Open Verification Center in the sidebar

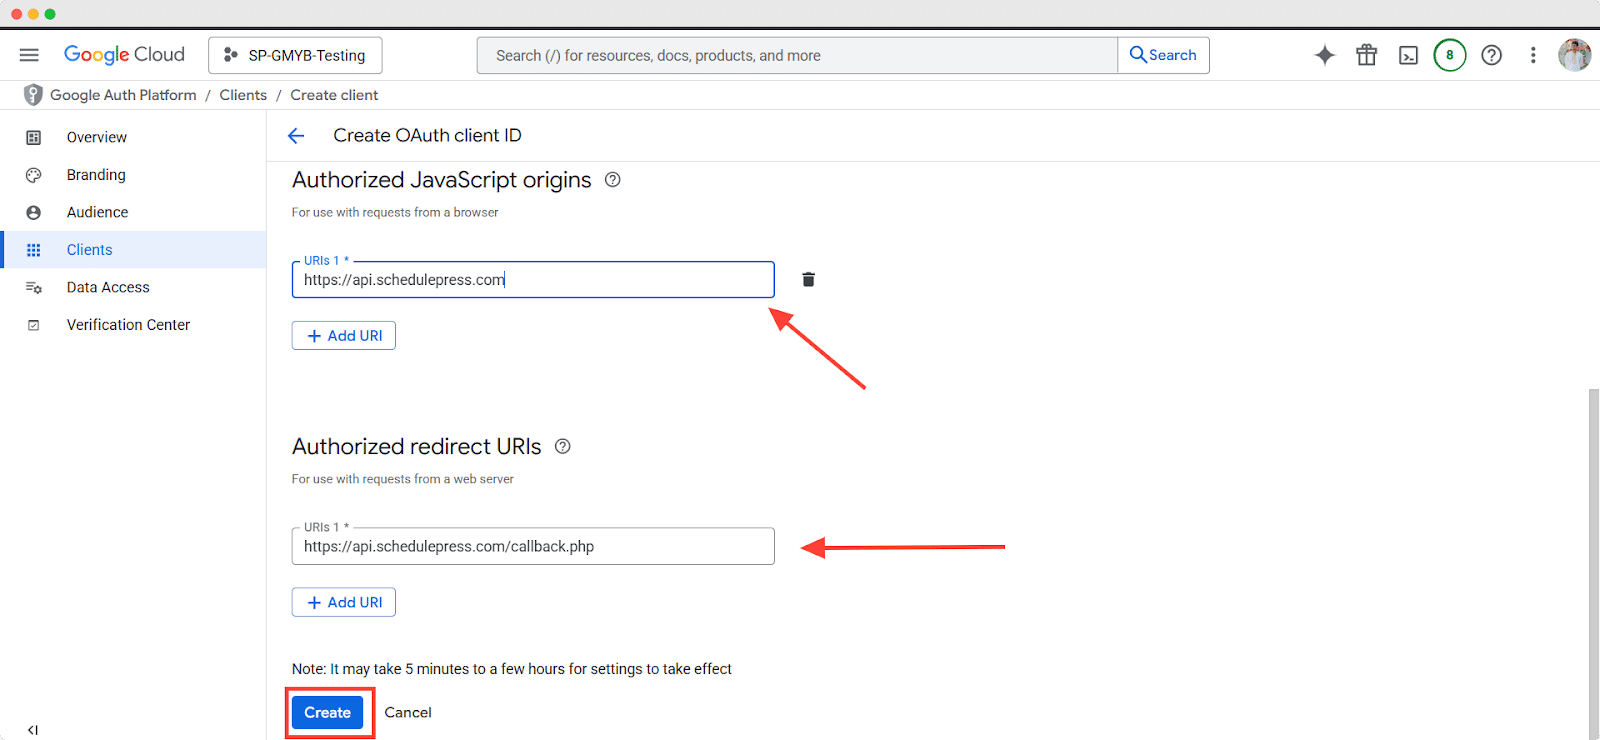coord(134,325)
